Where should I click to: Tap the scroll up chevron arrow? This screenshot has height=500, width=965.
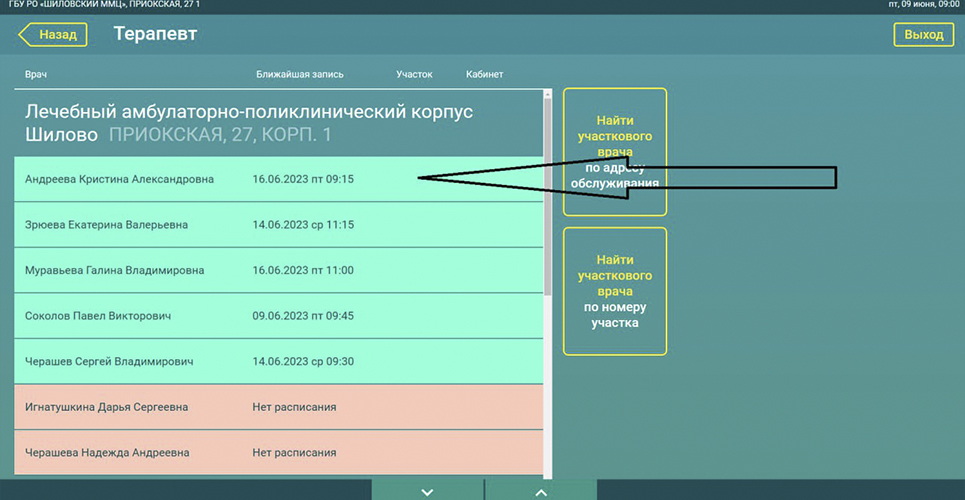coord(541,491)
